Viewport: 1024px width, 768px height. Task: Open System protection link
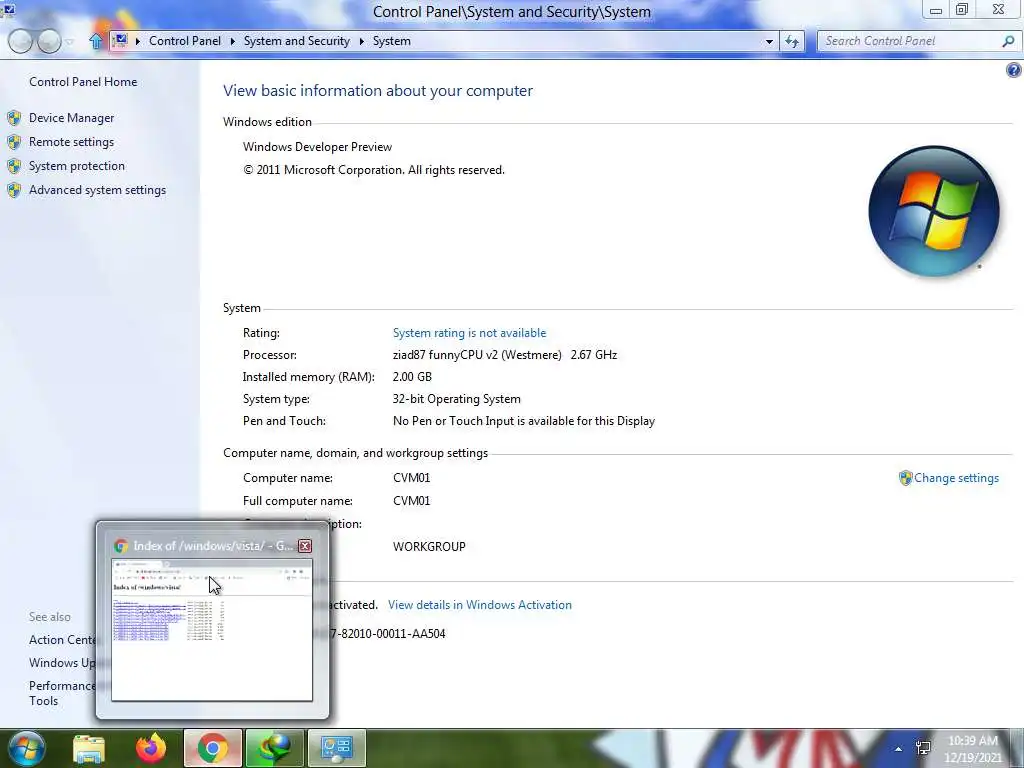[x=76, y=166]
